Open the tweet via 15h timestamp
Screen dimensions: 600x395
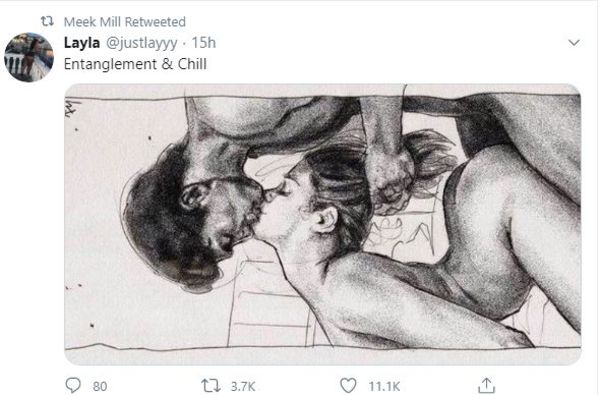[x=204, y=42]
